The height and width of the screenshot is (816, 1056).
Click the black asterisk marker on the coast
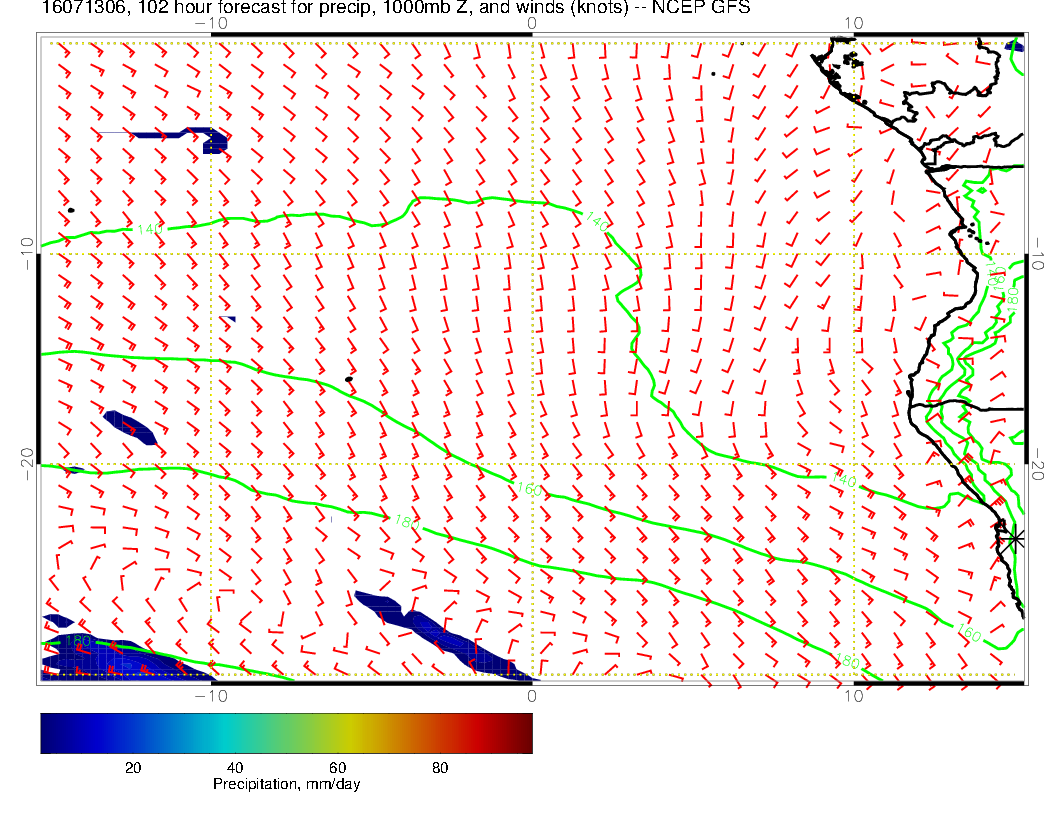1015,538
